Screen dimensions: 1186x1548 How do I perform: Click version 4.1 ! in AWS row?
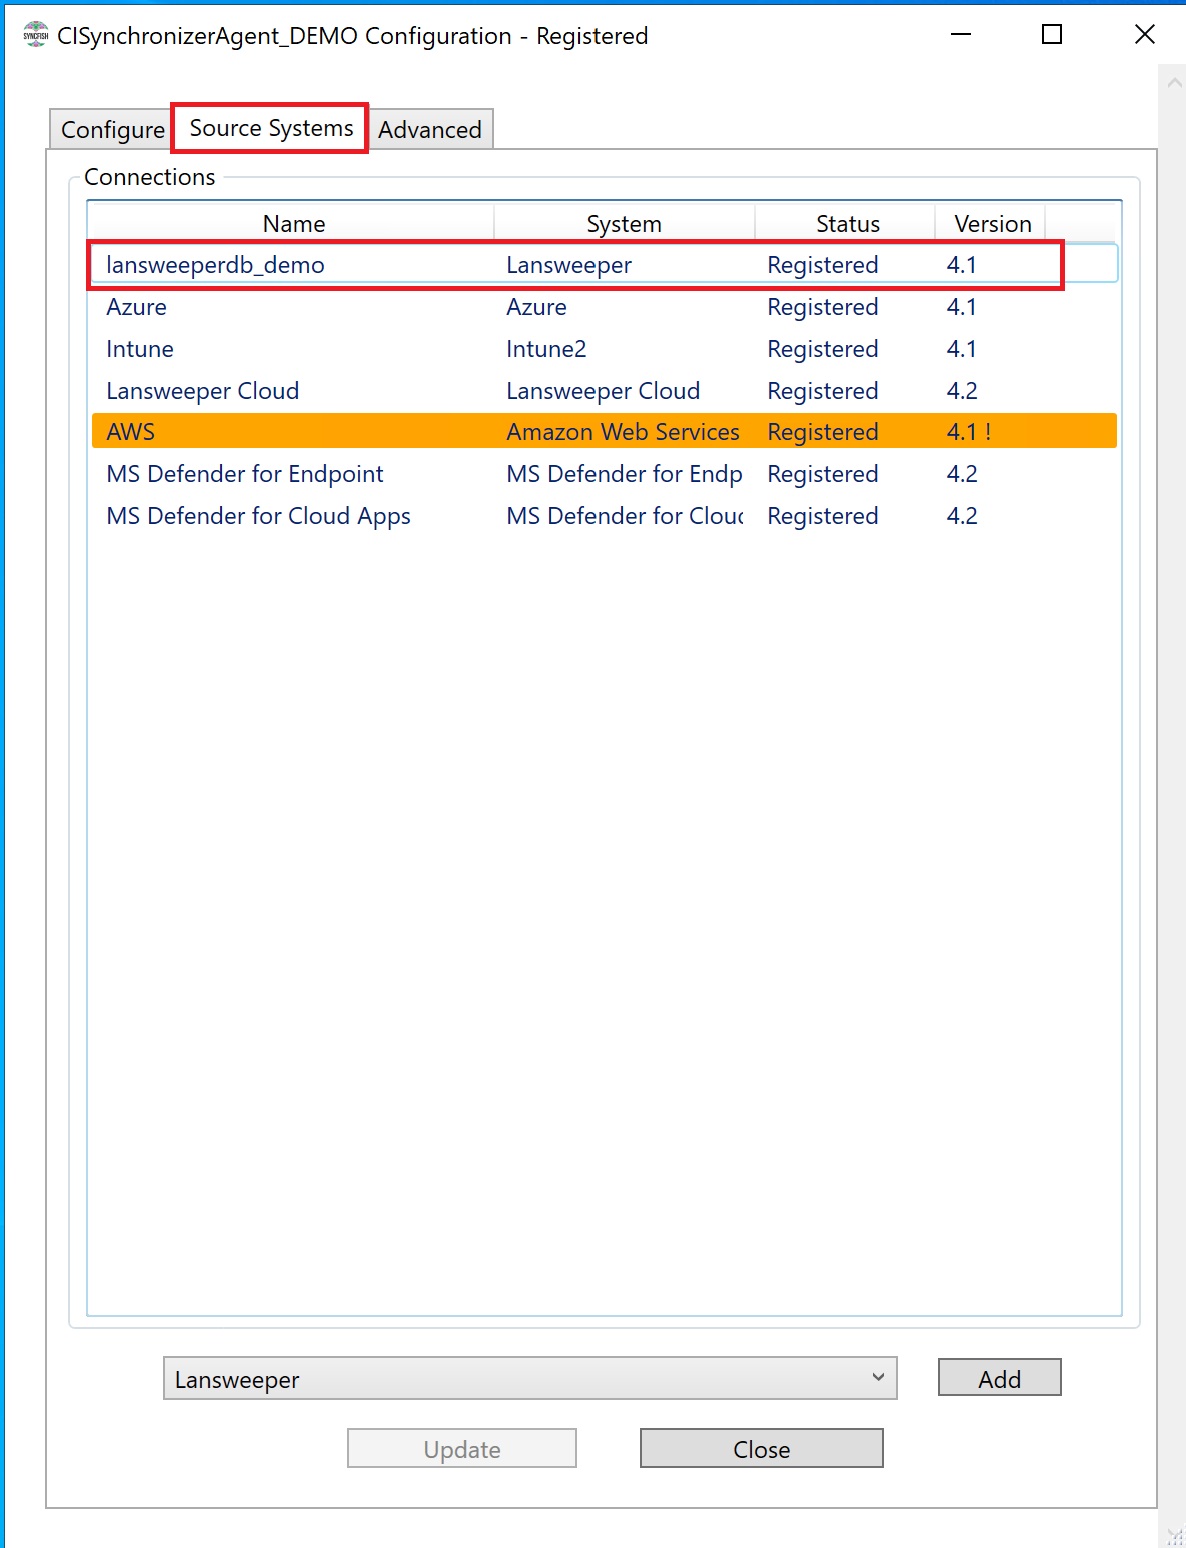point(969,432)
